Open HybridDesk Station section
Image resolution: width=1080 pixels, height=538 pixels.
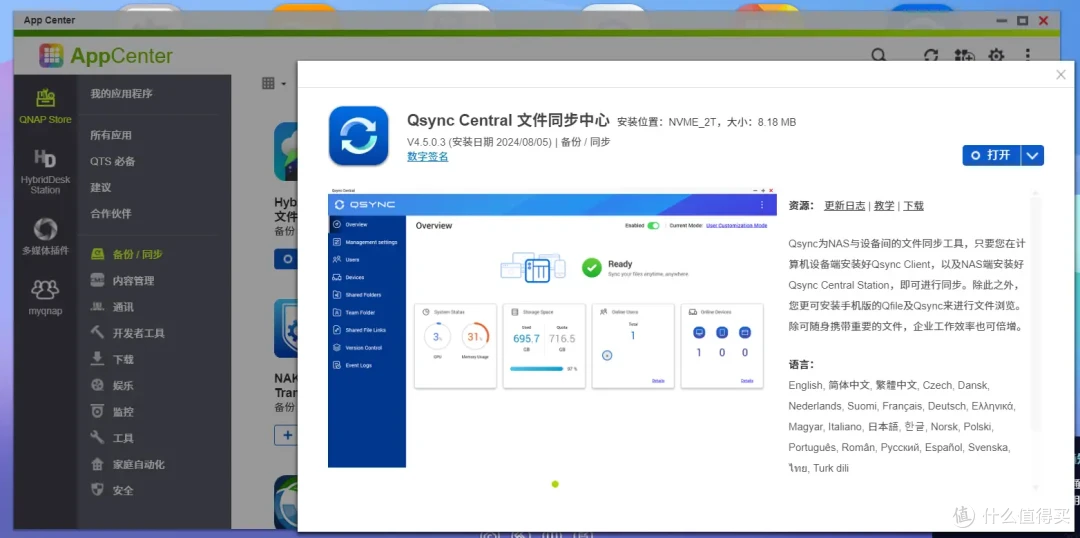[x=45, y=172]
